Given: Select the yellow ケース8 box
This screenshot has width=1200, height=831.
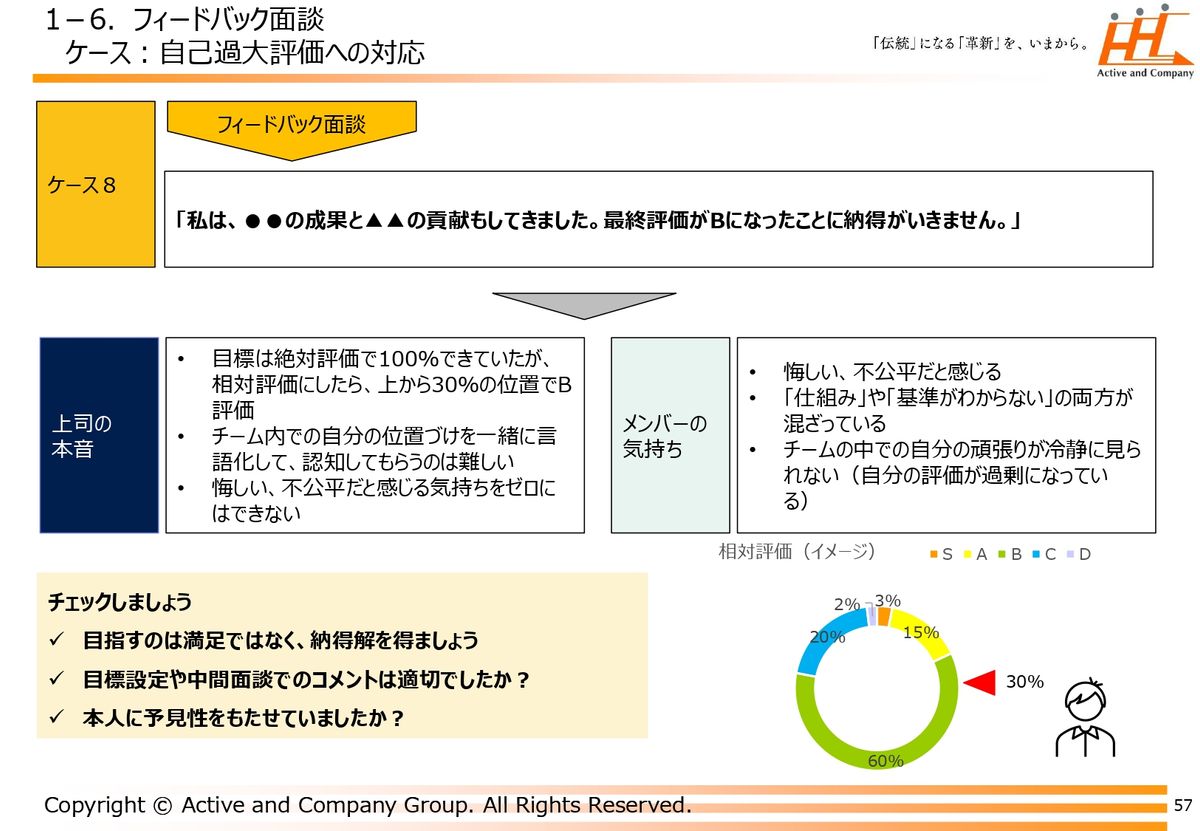Looking at the screenshot, I should [96, 184].
